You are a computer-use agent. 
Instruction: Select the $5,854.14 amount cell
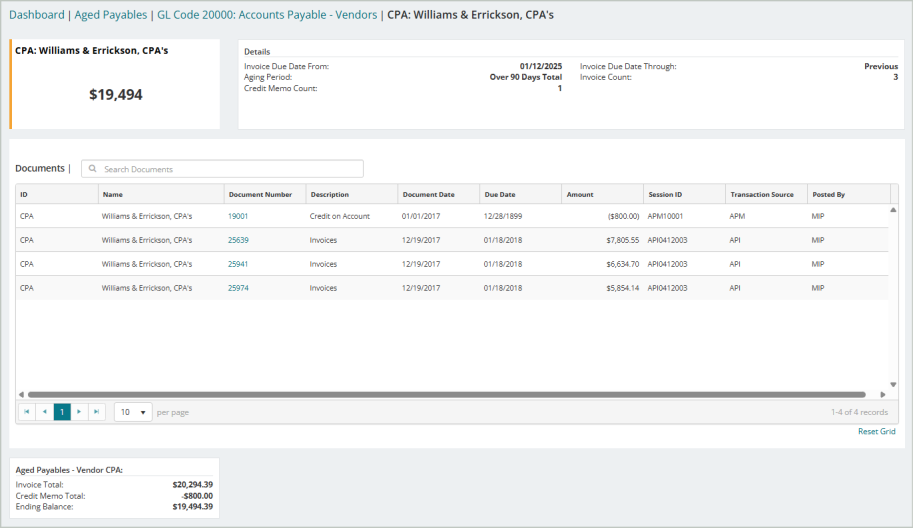[x=603, y=288]
